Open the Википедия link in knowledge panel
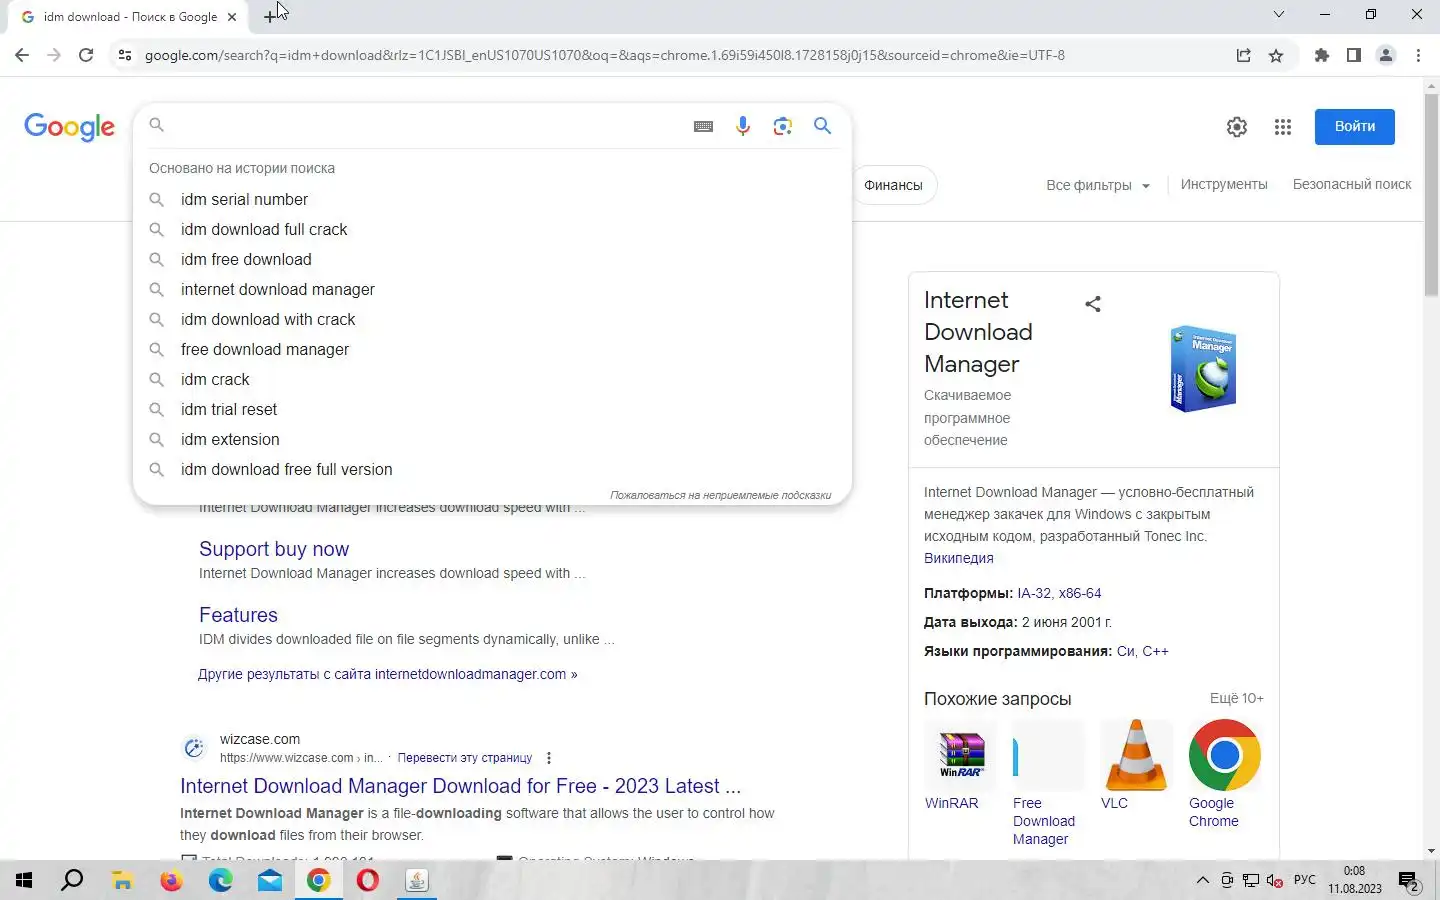The image size is (1440, 900). pyautogui.click(x=958, y=558)
